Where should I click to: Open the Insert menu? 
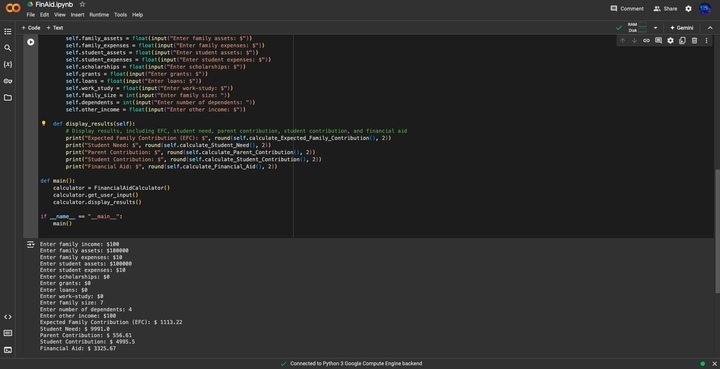click(77, 15)
